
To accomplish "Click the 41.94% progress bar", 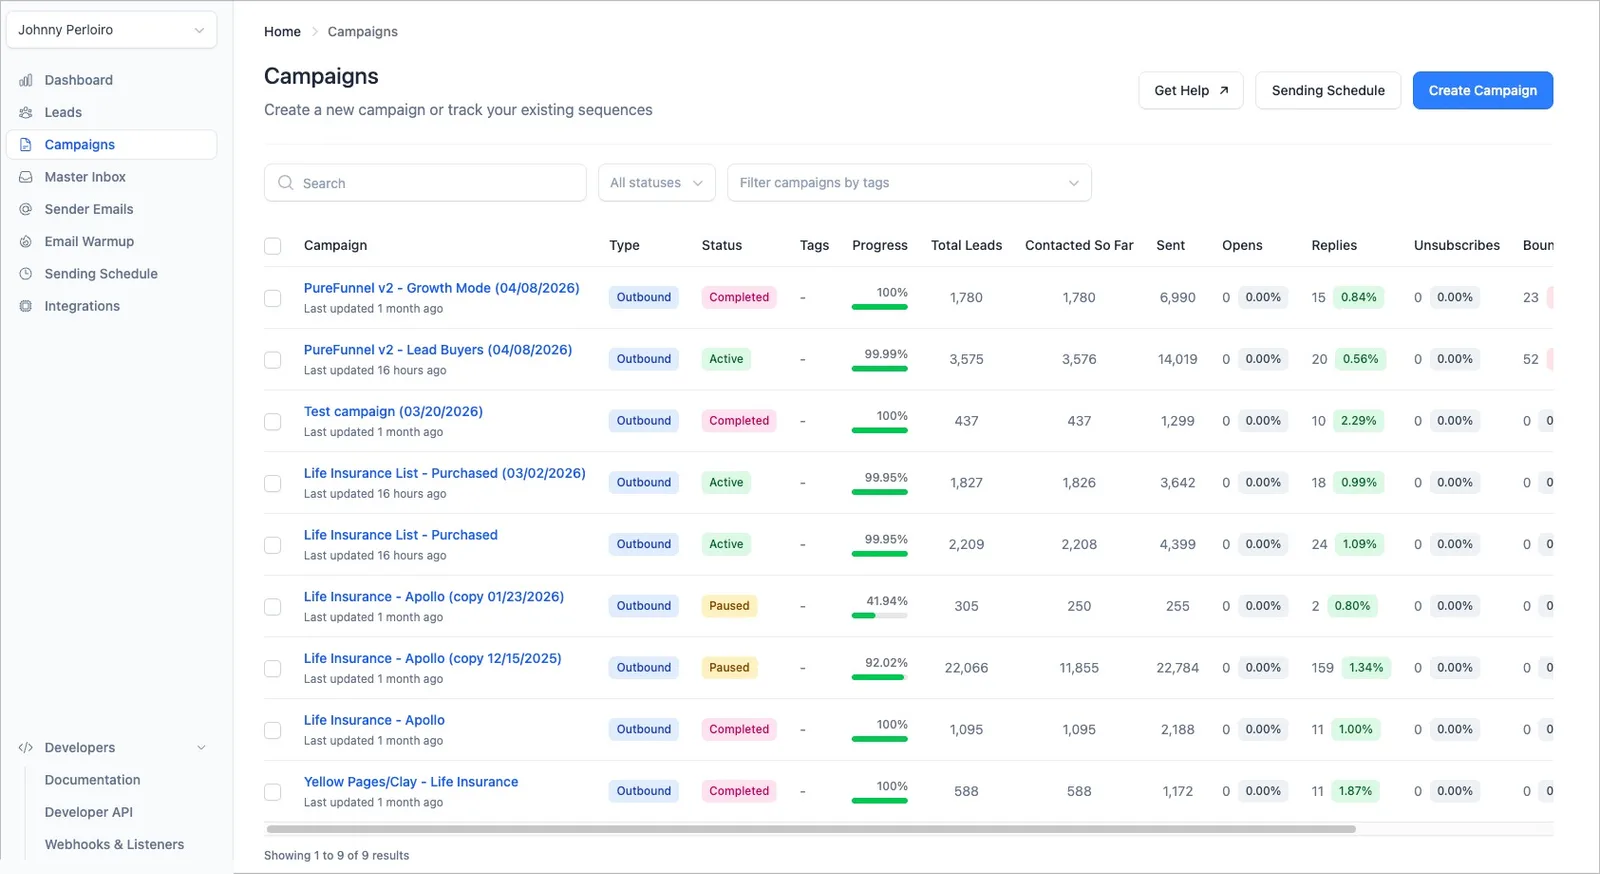I will [880, 616].
